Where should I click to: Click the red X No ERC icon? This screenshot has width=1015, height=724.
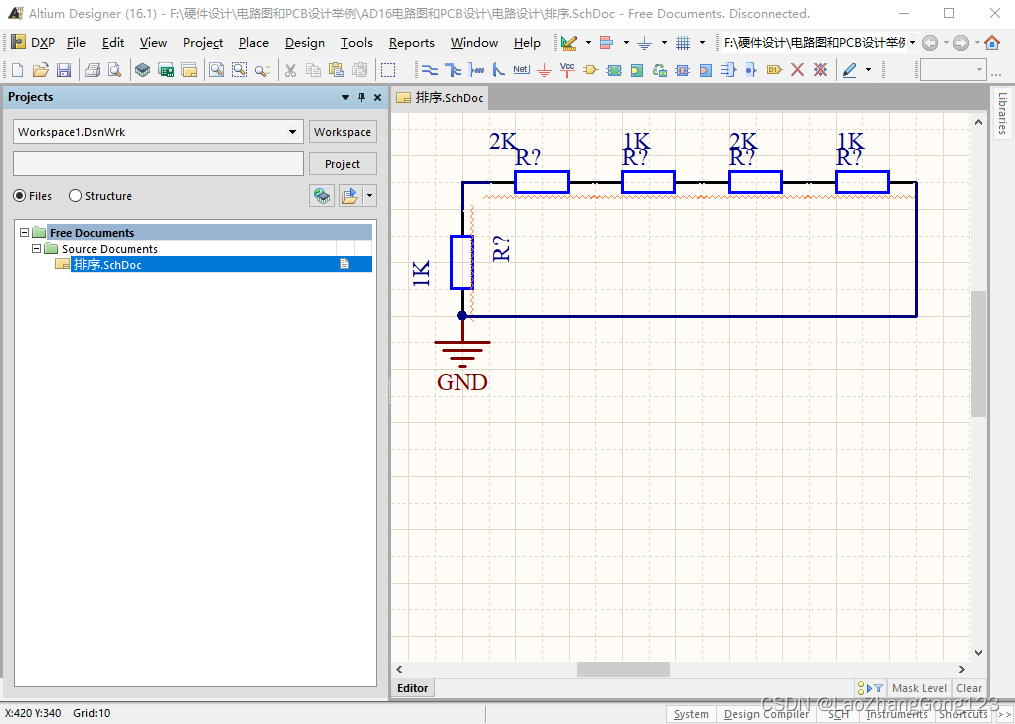[798, 69]
